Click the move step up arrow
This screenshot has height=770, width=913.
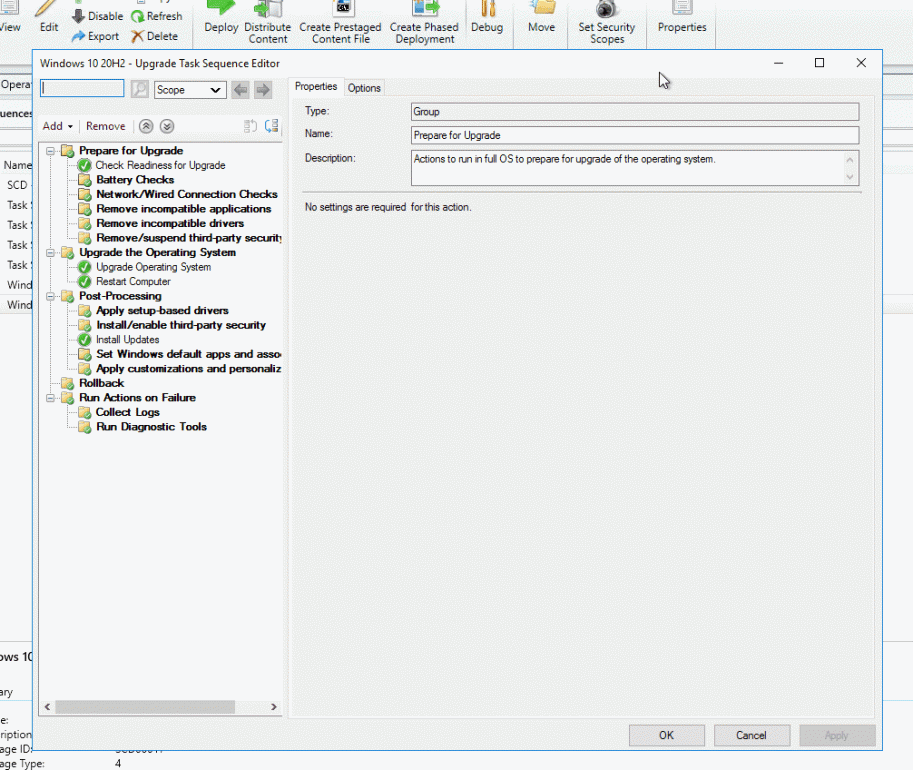point(148,126)
